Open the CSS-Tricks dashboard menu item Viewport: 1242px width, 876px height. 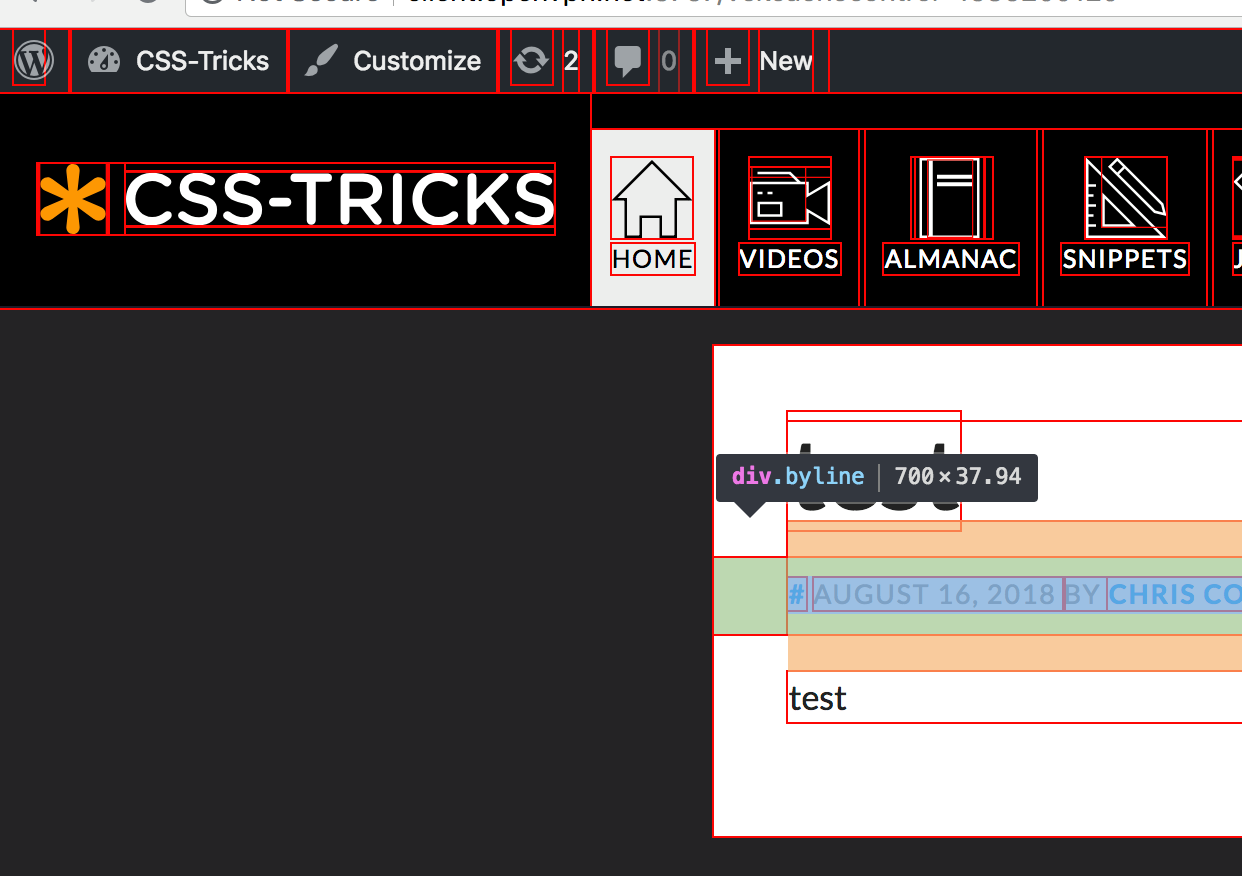point(179,61)
